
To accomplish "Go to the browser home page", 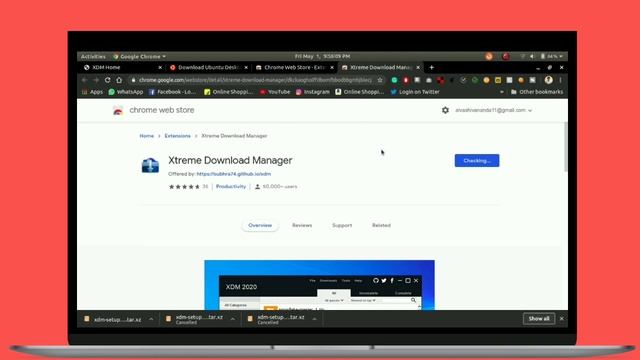I will [119, 80].
